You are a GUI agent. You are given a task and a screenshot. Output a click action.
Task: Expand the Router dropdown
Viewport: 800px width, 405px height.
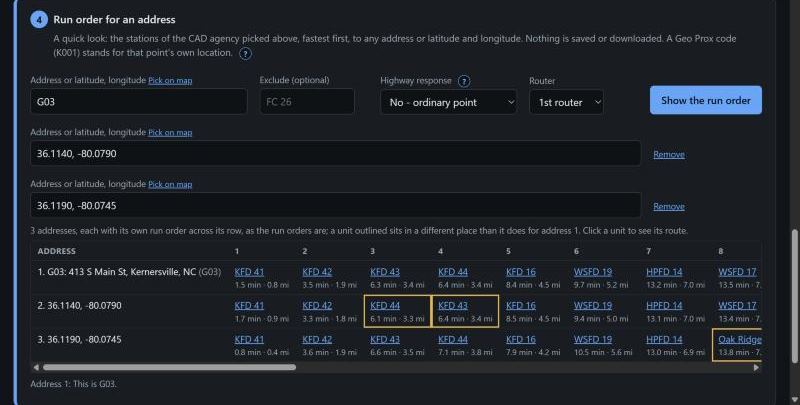pyautogui.click(x=566, y=102)
